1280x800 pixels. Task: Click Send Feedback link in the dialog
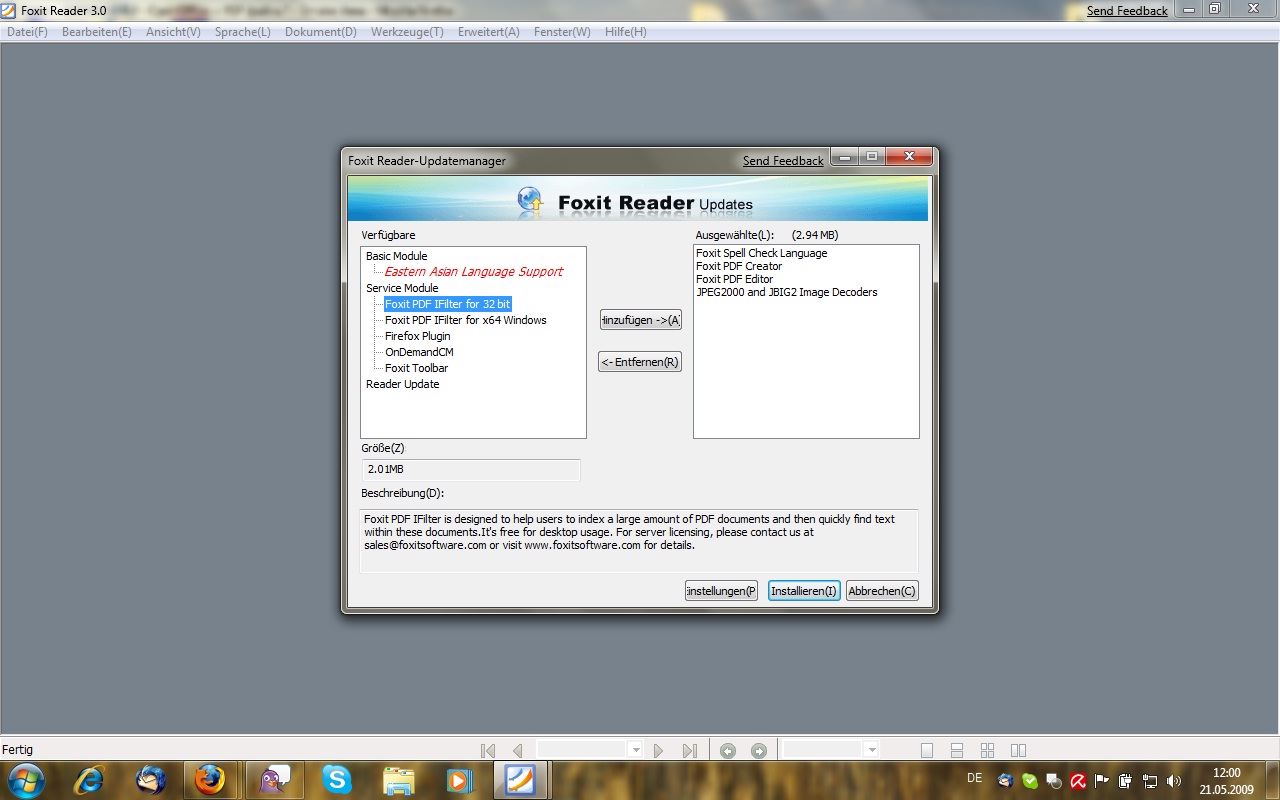pyautogui.click(x=783, y=161)
